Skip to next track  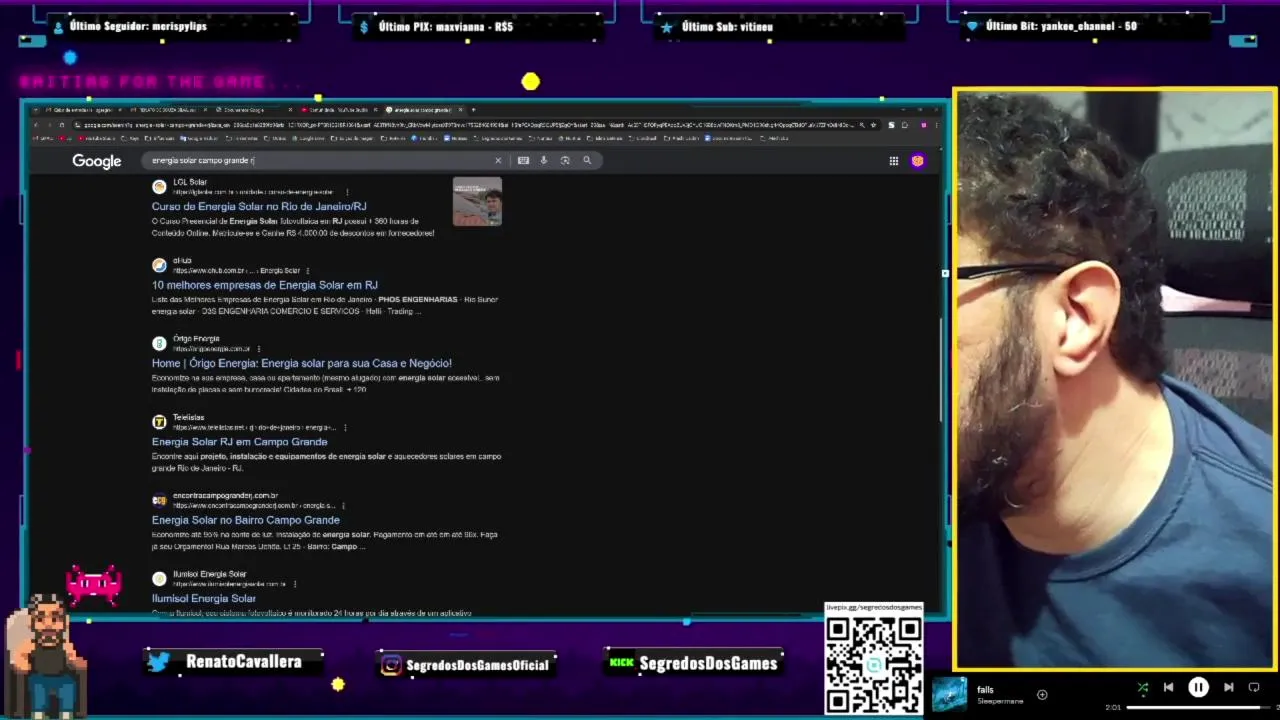click(1228, 688)
